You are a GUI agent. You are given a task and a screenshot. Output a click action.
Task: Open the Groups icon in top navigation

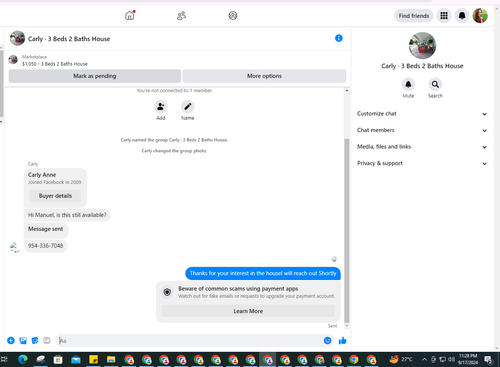pos(233,15)
